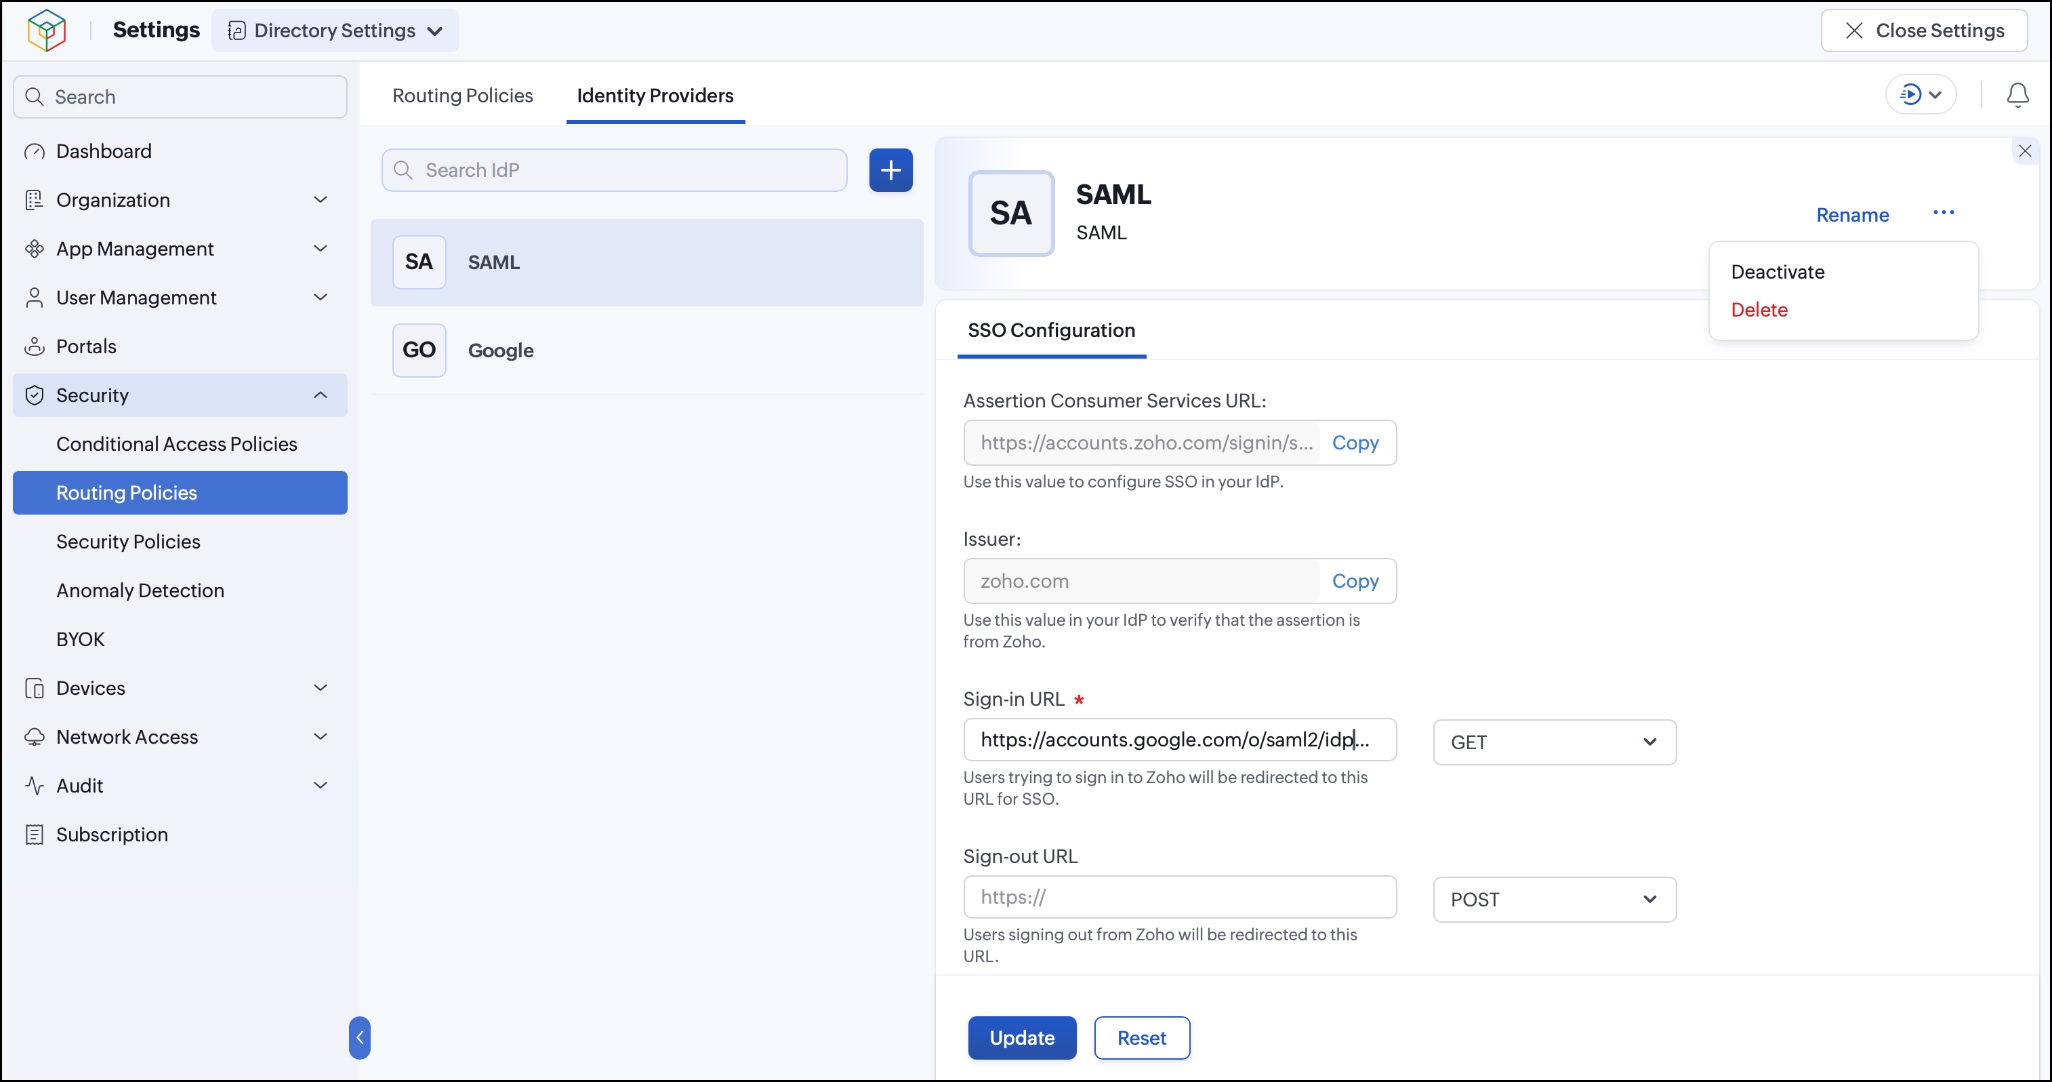
Task: Expand the Devices section chevron
Action: point(321,689)
